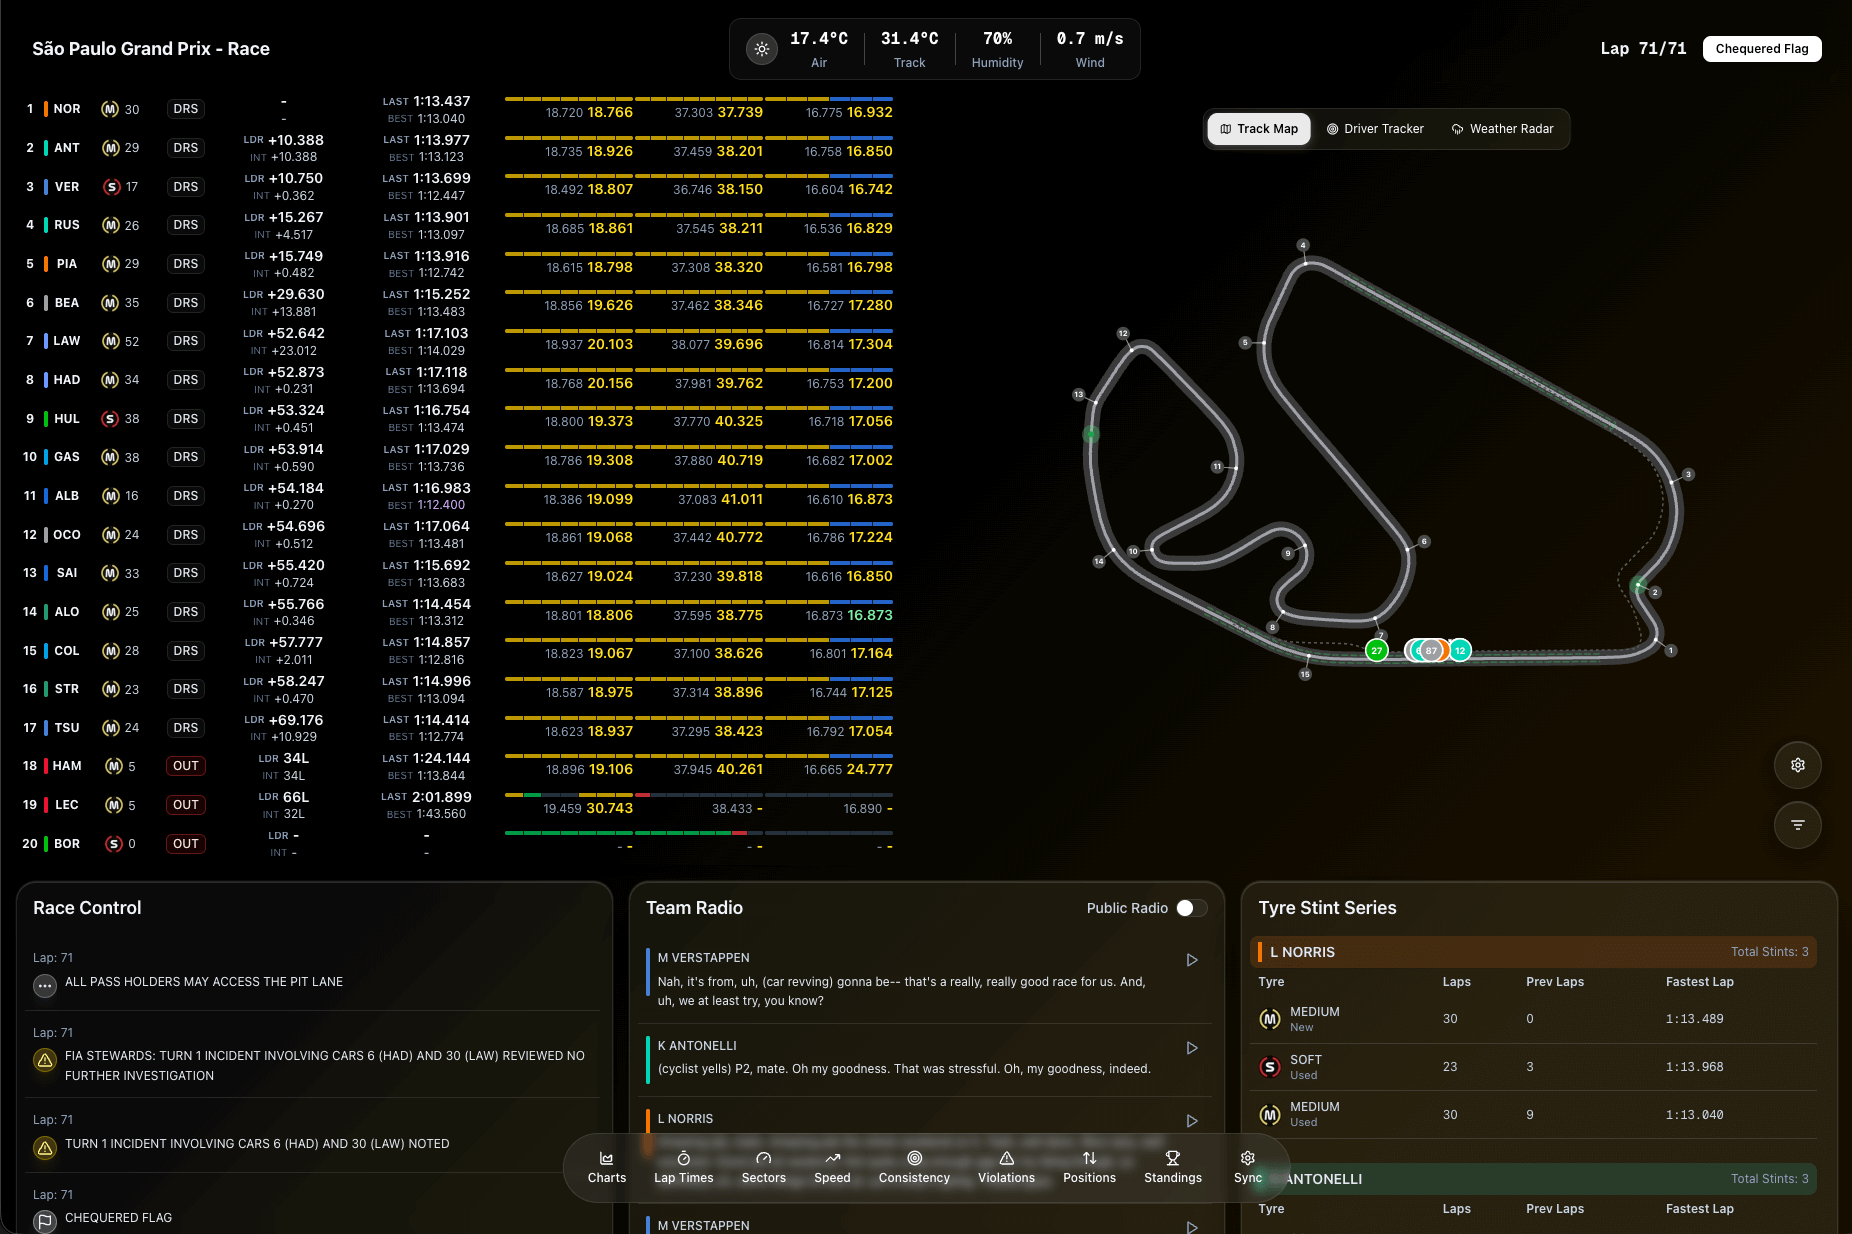
Task: Open the Charts view from the dock
Action: click(606, 1167)
